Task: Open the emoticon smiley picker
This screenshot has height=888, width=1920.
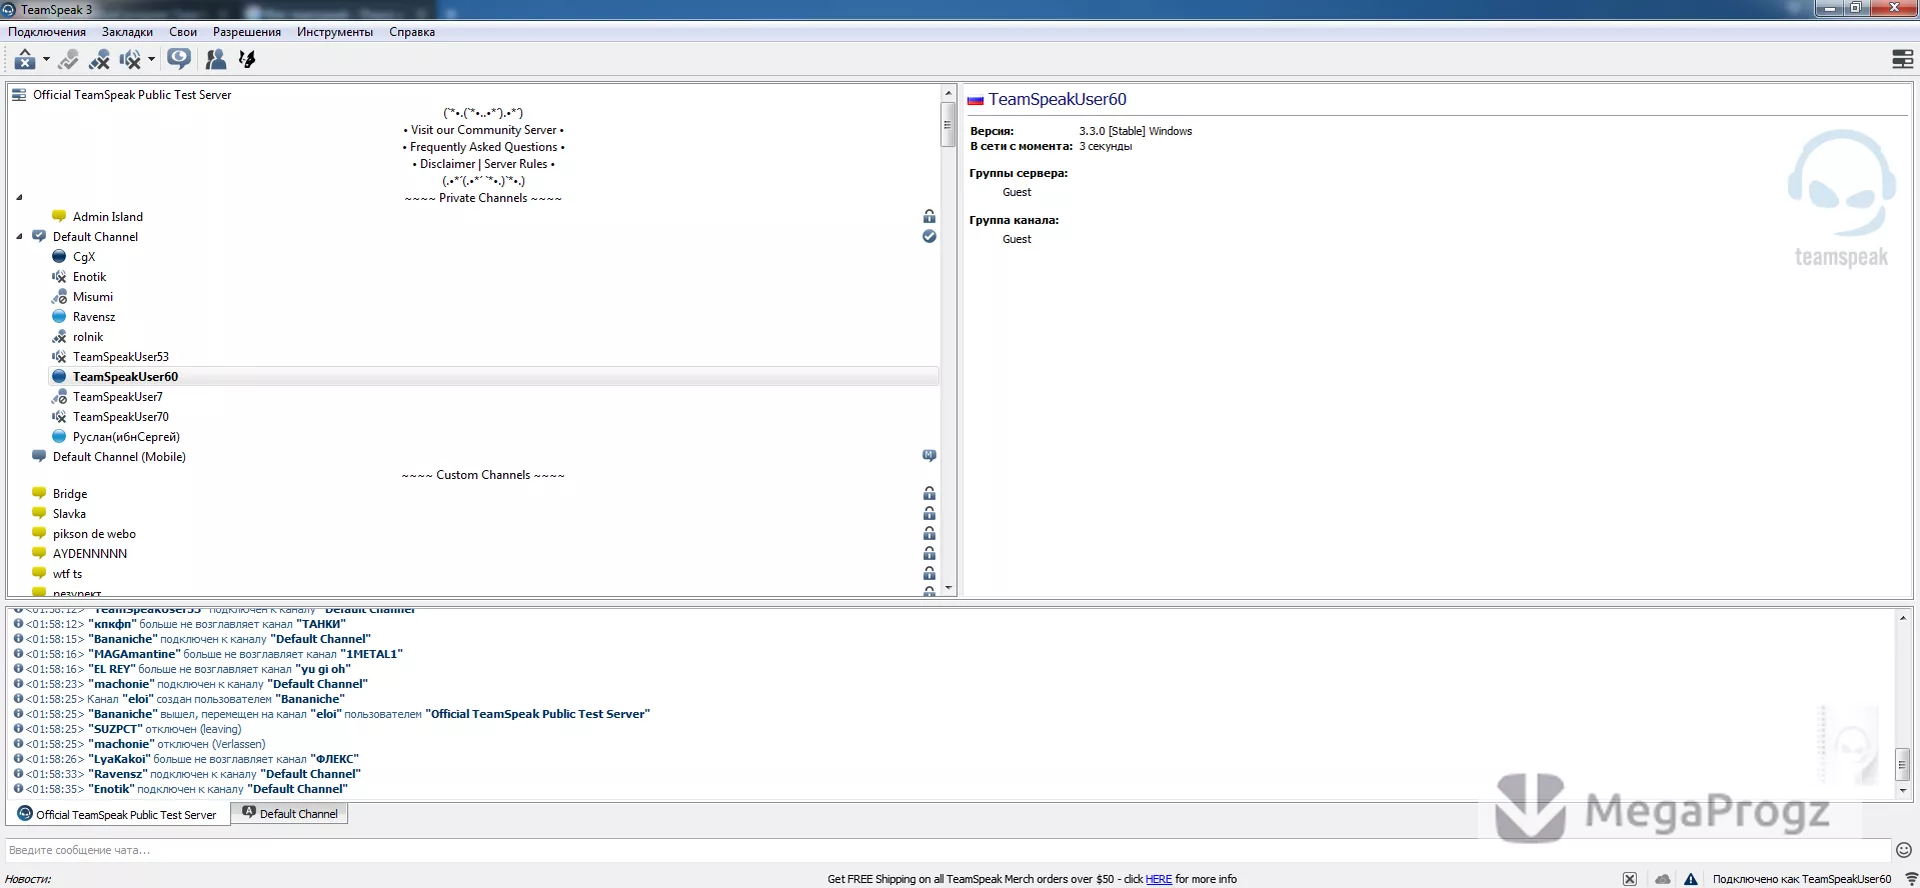Action: 1904,850
